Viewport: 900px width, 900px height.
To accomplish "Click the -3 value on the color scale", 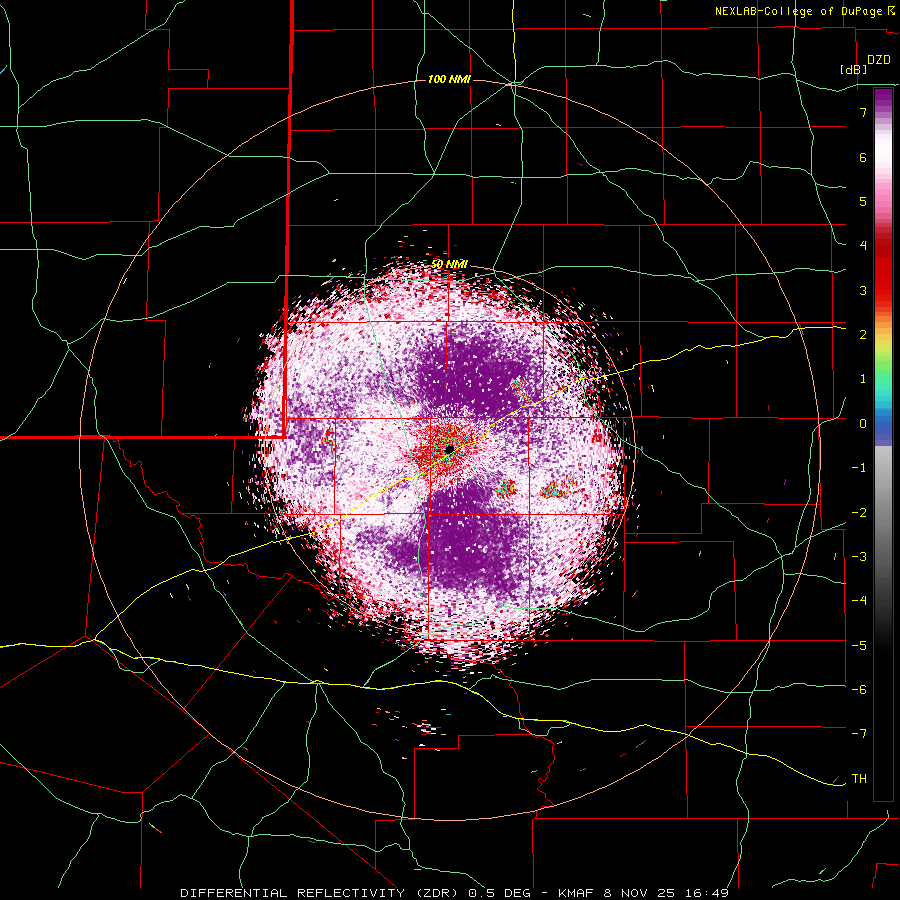I will point(859,557).
